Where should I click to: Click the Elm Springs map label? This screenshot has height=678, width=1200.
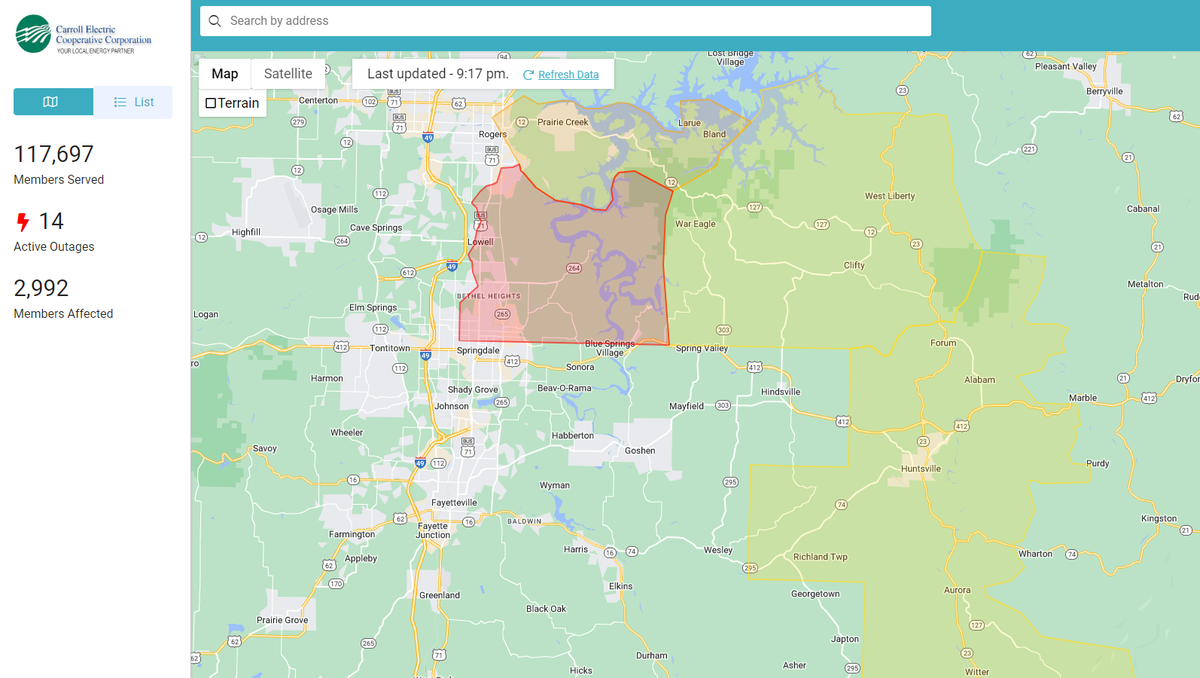[372, 307]
